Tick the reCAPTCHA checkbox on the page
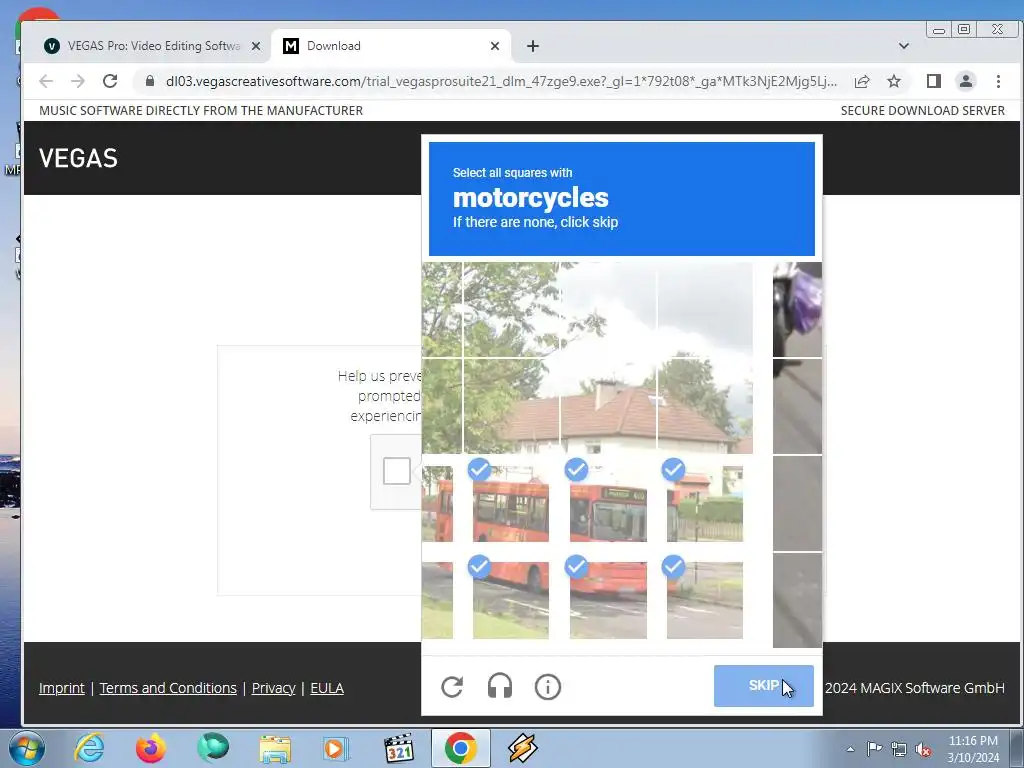 point(396,471)
